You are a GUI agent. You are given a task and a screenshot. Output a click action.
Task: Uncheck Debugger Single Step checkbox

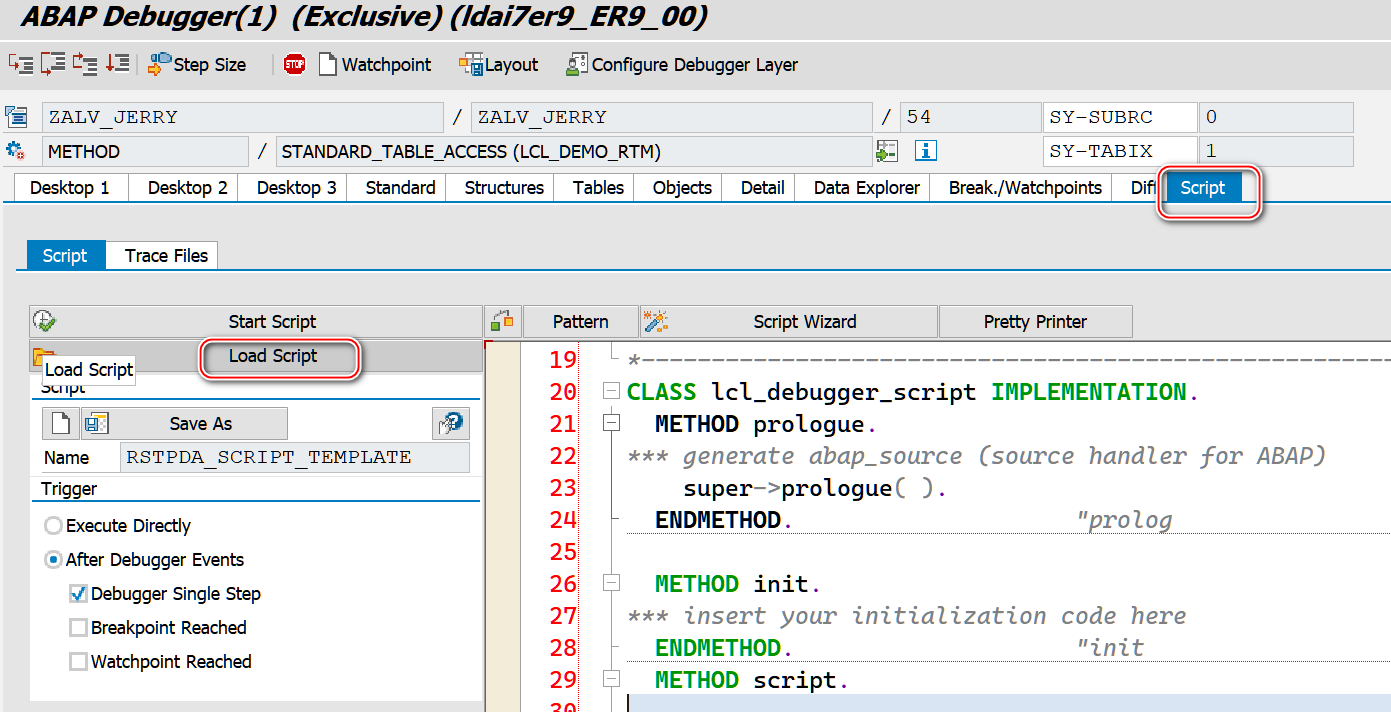coord(78,594)
